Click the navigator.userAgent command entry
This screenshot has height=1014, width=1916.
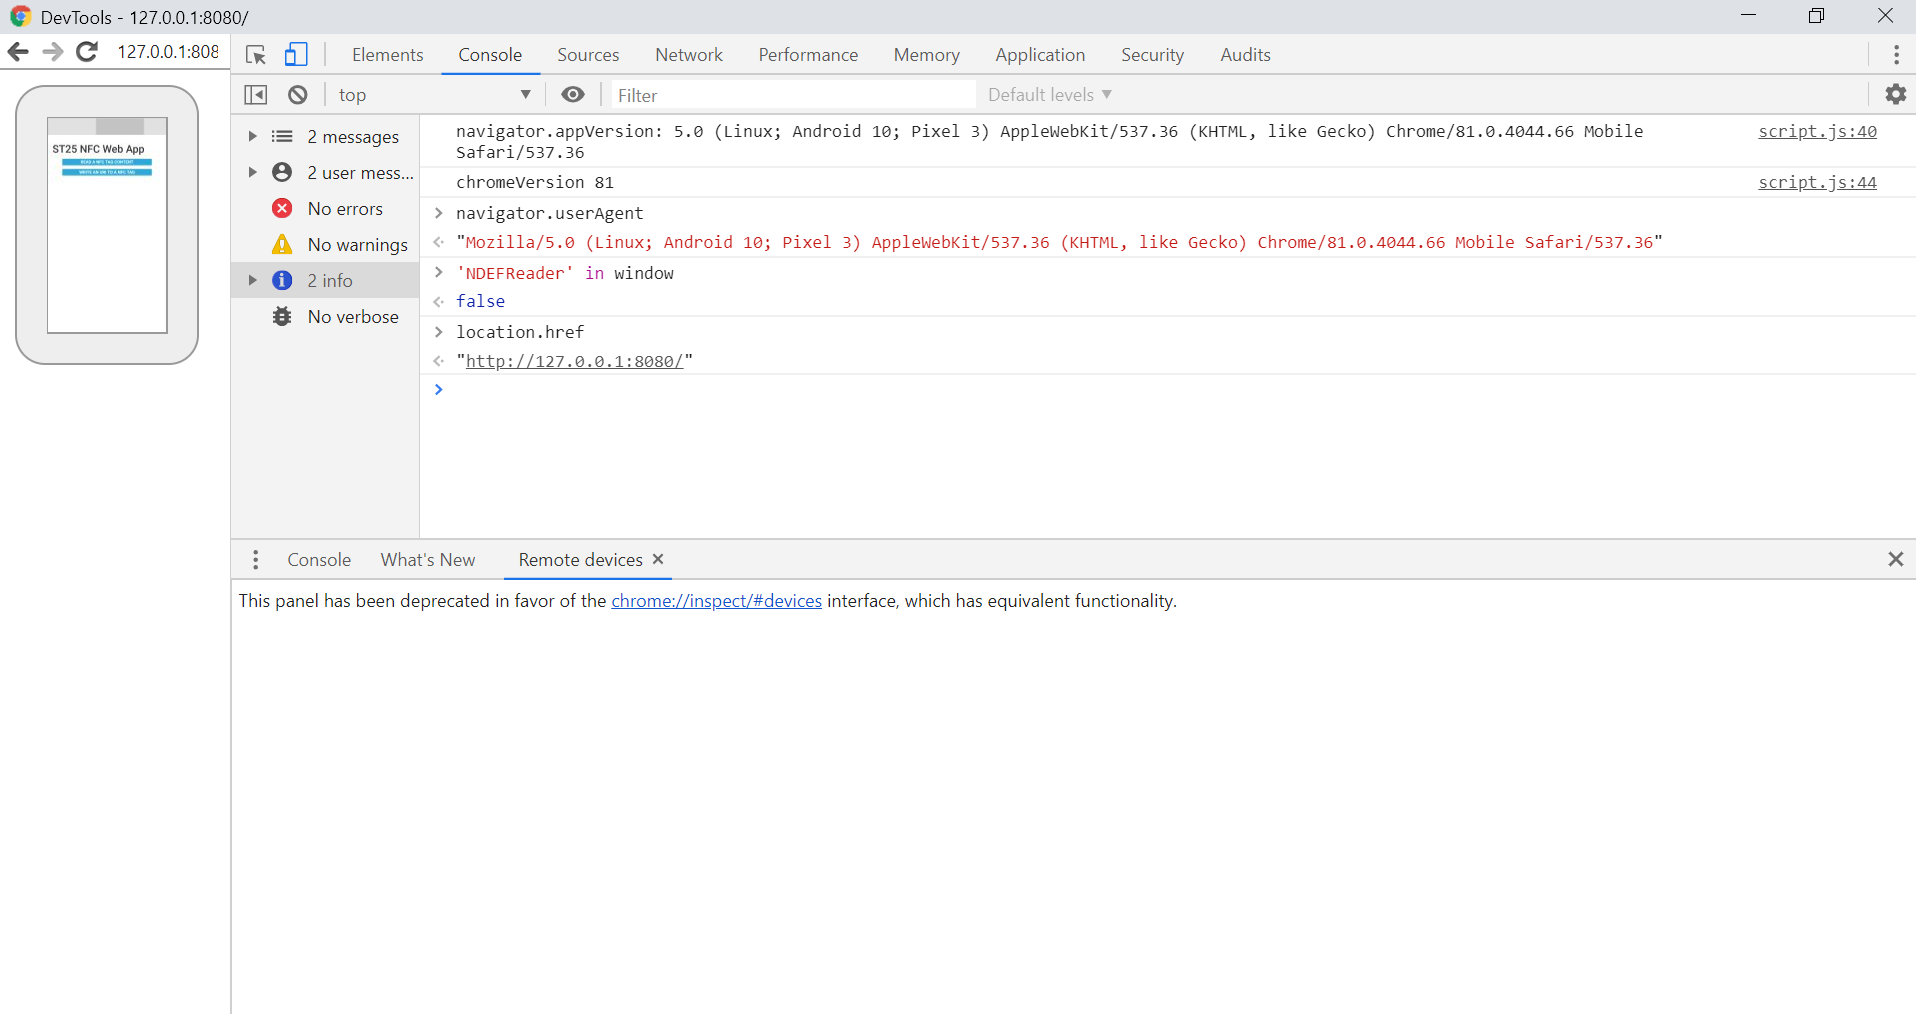(x=549, y=214)
